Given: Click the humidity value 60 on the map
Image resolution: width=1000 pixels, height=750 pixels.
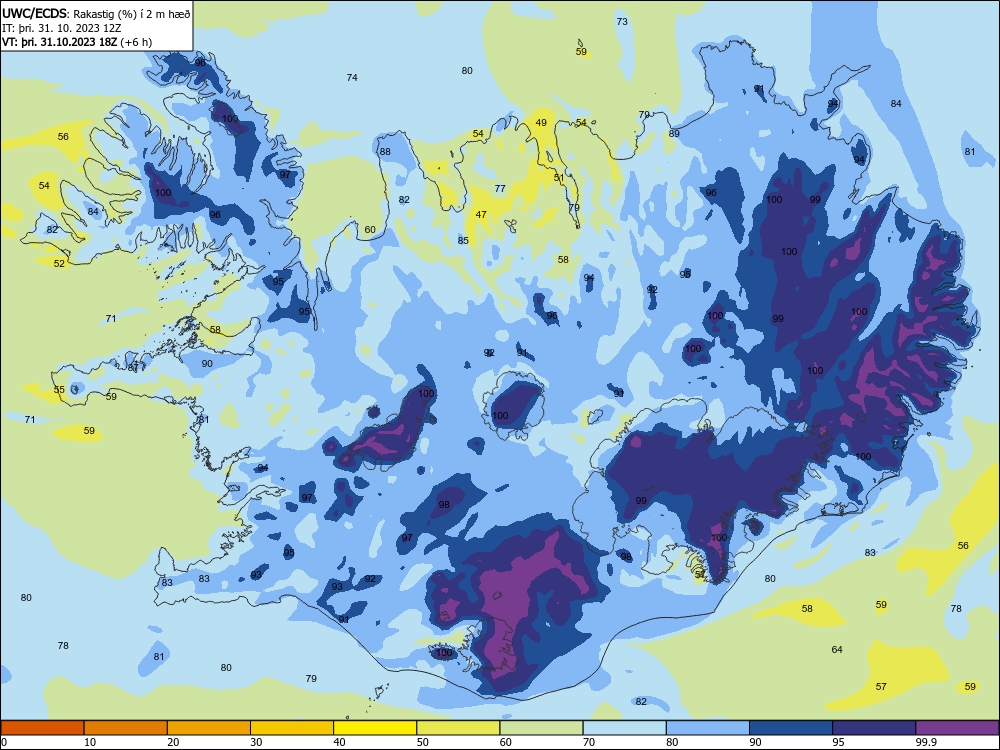Looking at the screenshot, I should pos(370,230).
